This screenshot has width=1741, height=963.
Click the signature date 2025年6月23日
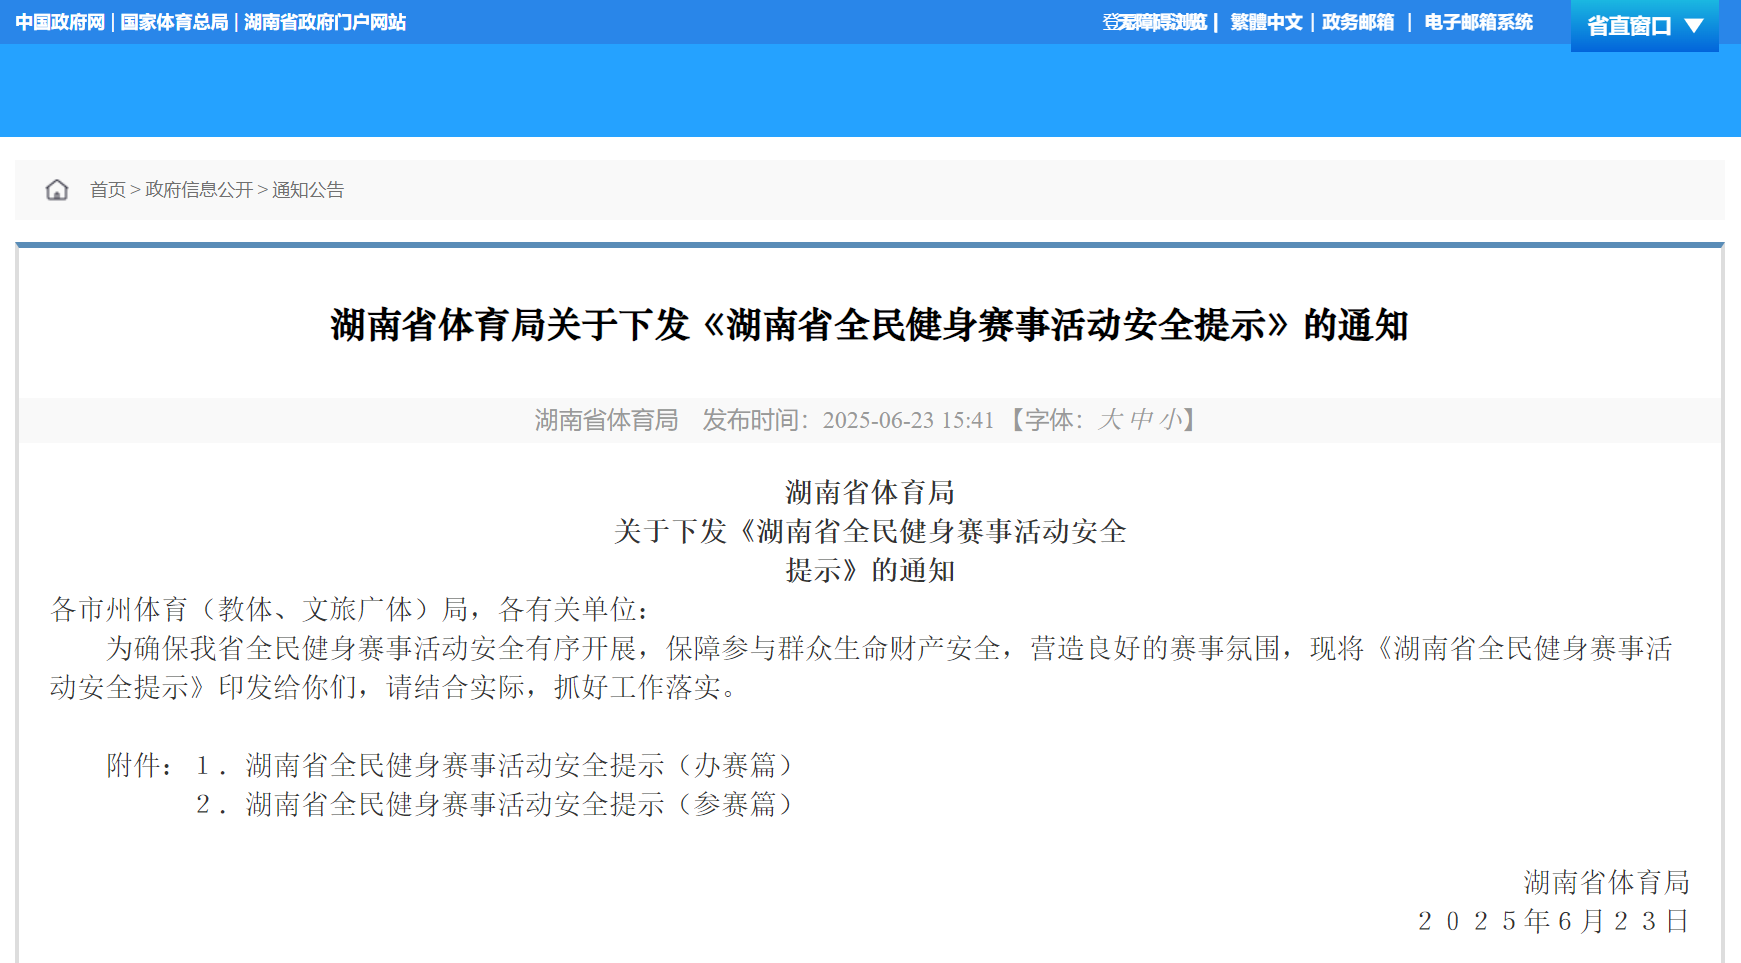[1554, 921]
